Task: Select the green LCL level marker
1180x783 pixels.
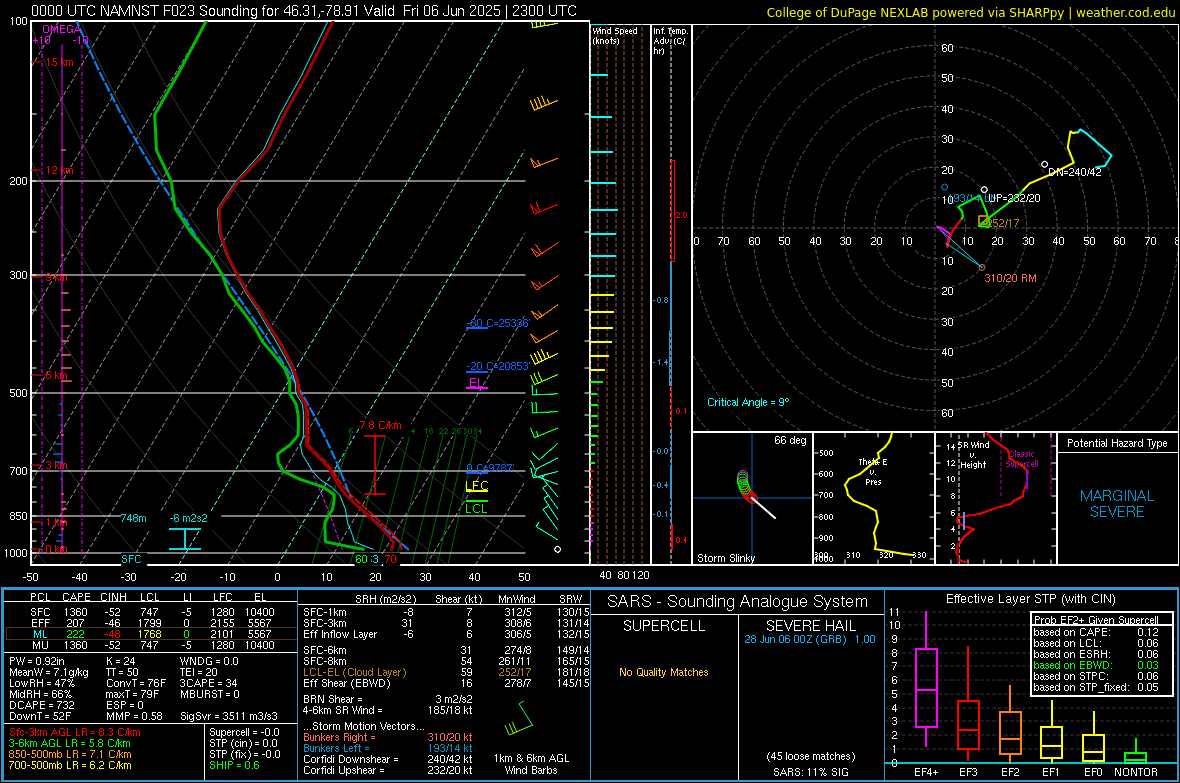Action: (x=476, y=509)
